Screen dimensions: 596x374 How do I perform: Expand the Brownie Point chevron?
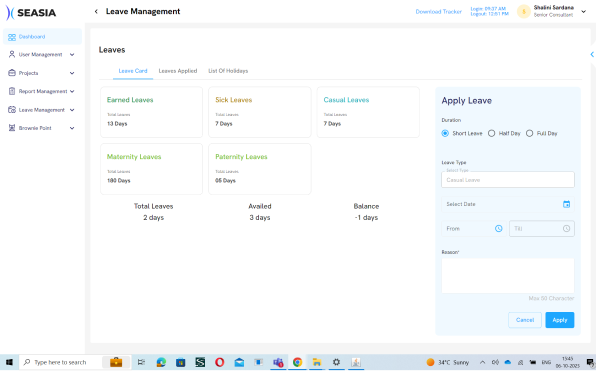coord(72,128)
